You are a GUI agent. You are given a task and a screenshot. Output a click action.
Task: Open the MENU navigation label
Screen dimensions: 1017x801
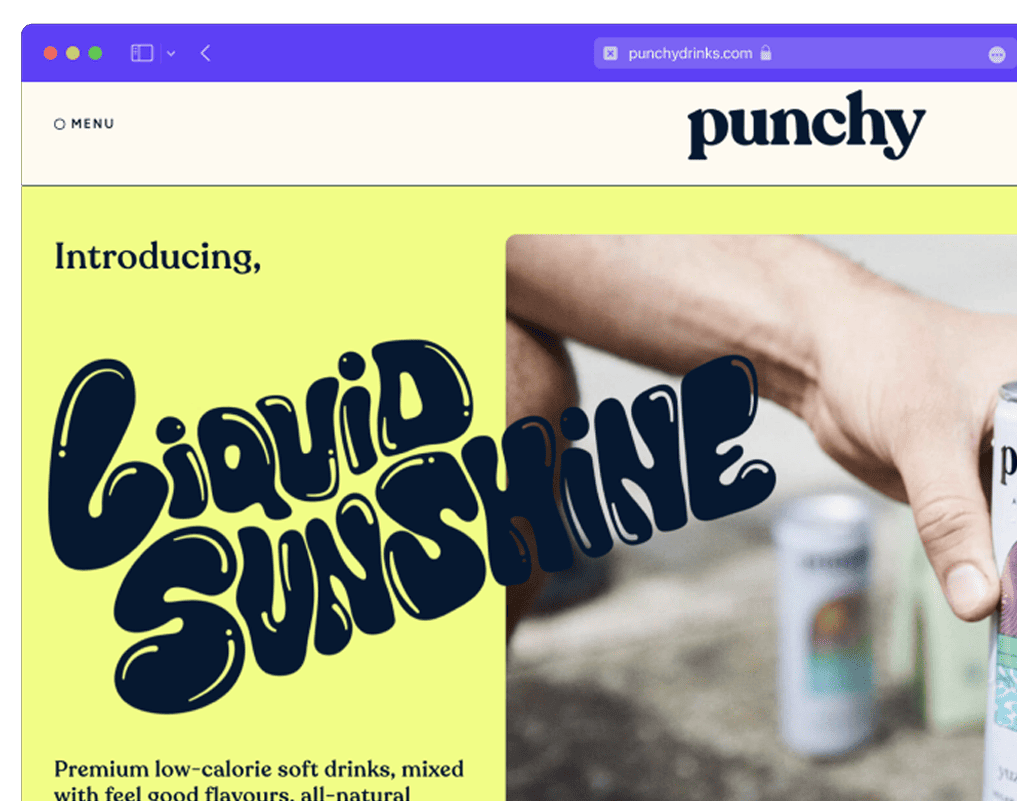(93, 123)
